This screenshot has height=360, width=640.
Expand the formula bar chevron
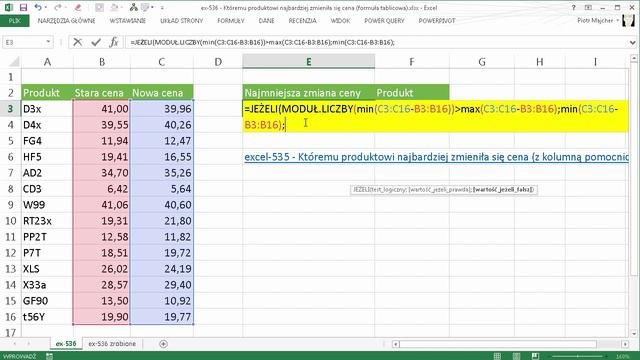[632, 42]
